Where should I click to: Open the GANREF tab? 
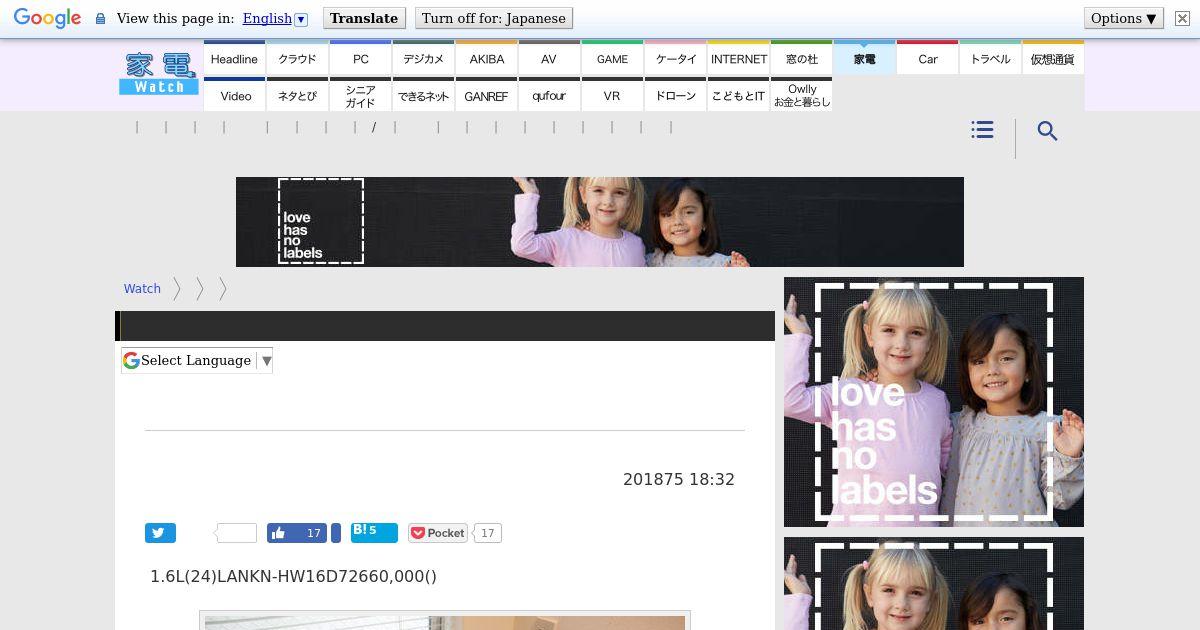click(486, 95)
